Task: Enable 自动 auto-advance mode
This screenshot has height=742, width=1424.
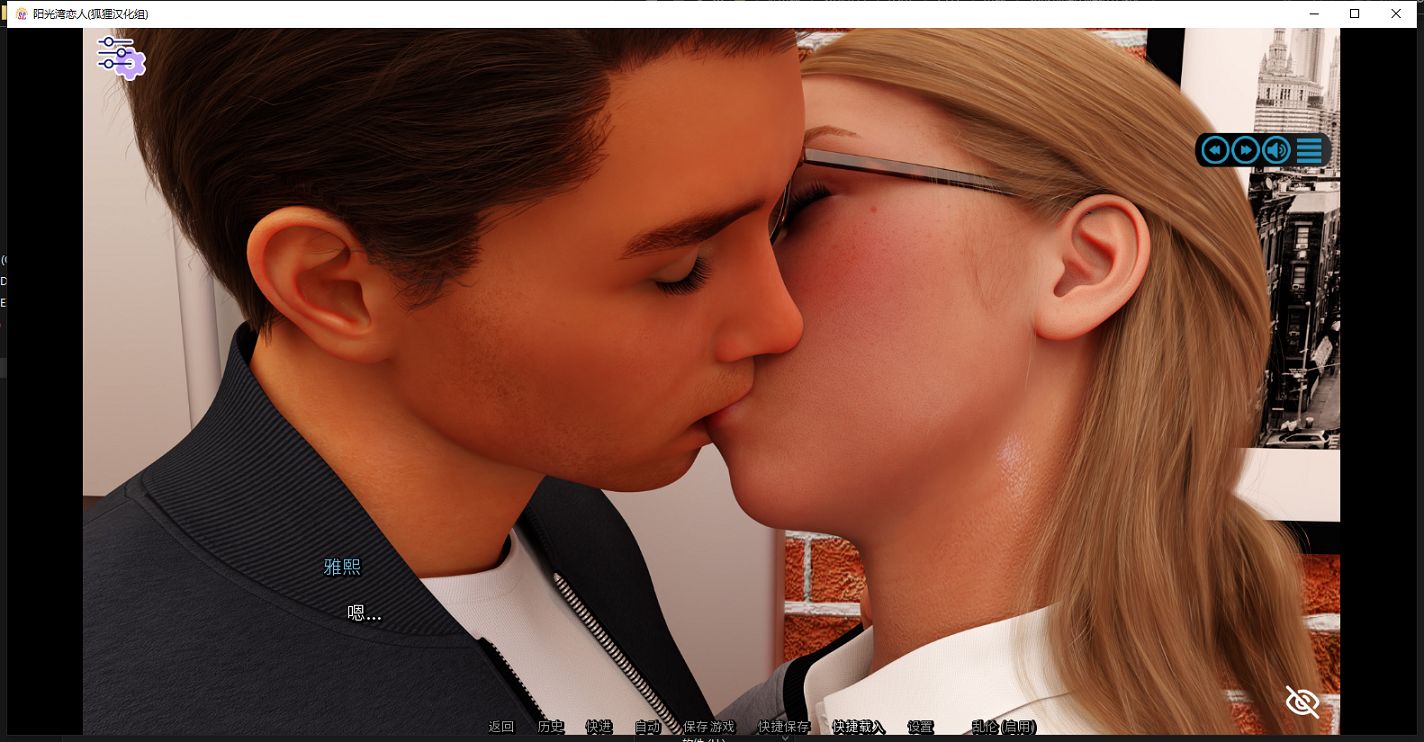Action: [647, 727]
